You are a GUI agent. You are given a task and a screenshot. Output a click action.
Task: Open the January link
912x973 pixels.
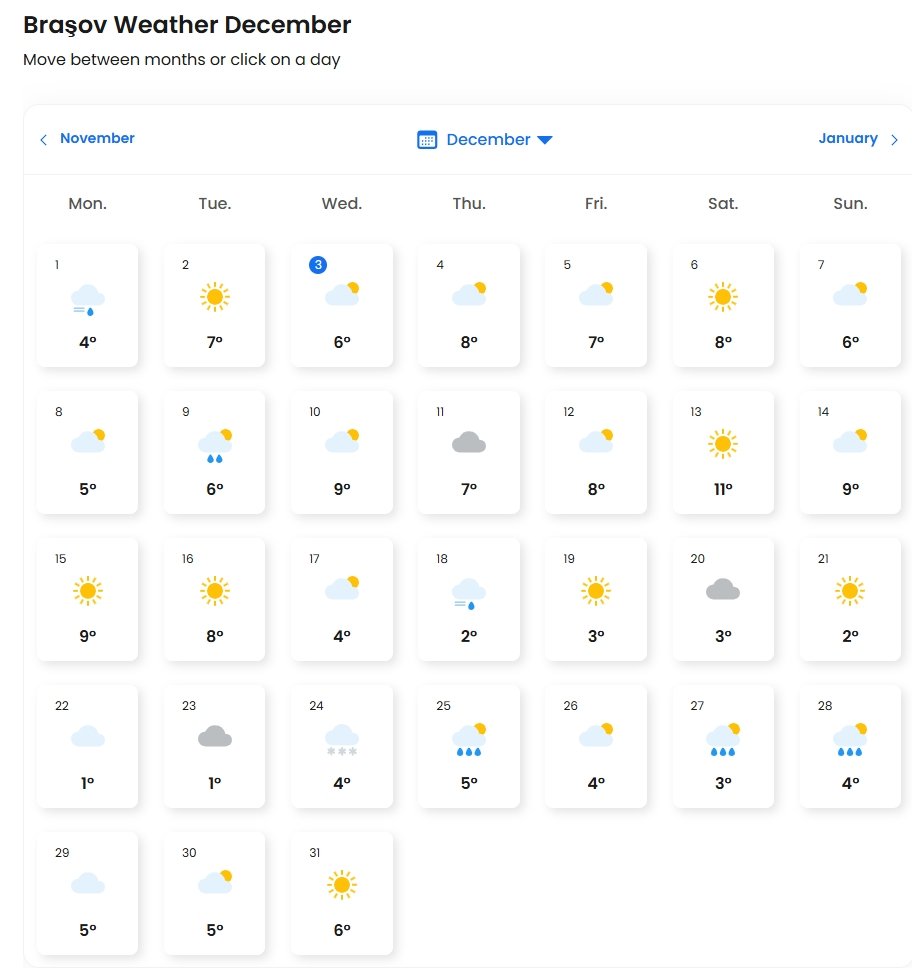848,139
